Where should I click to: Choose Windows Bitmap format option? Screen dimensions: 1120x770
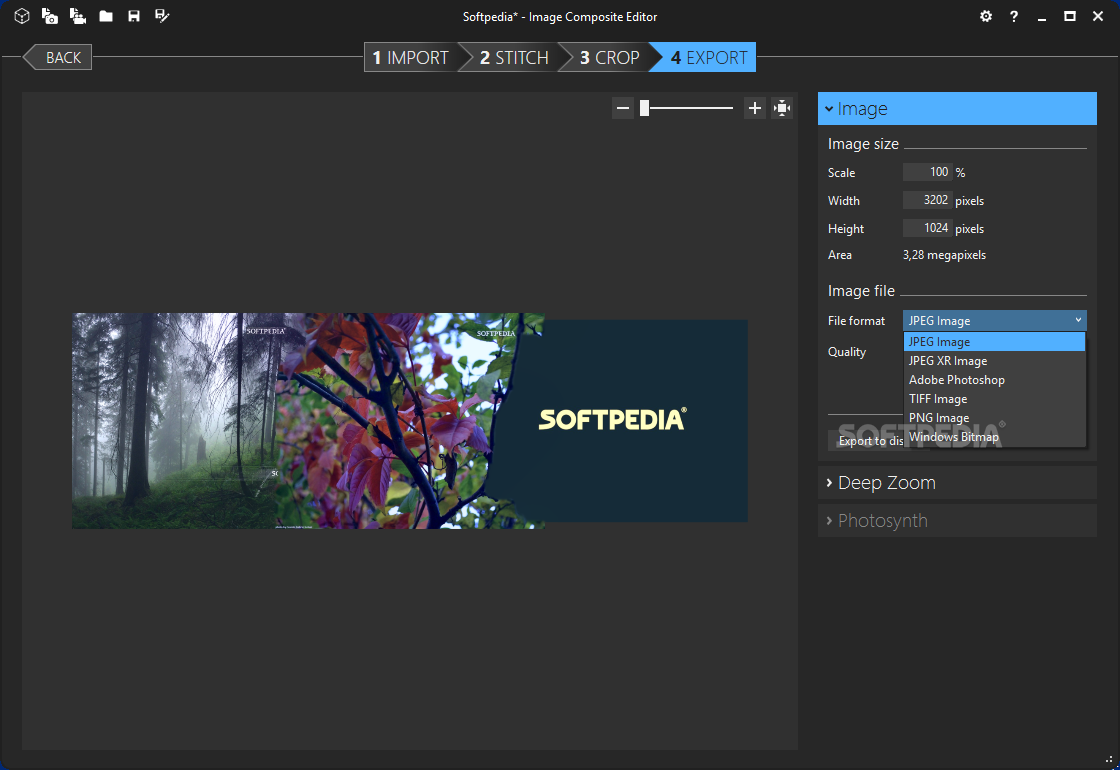(994, 436)
